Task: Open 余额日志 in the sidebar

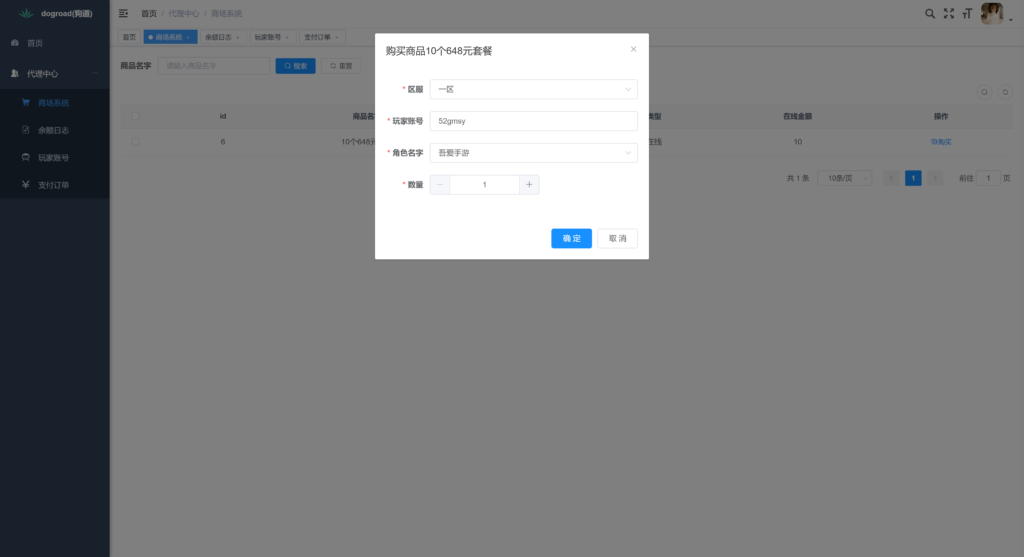Action: pos(55,130)
